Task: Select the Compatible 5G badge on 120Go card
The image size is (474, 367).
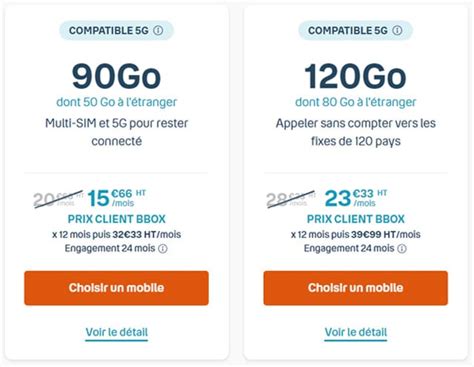Action: (x=355, y=31)
